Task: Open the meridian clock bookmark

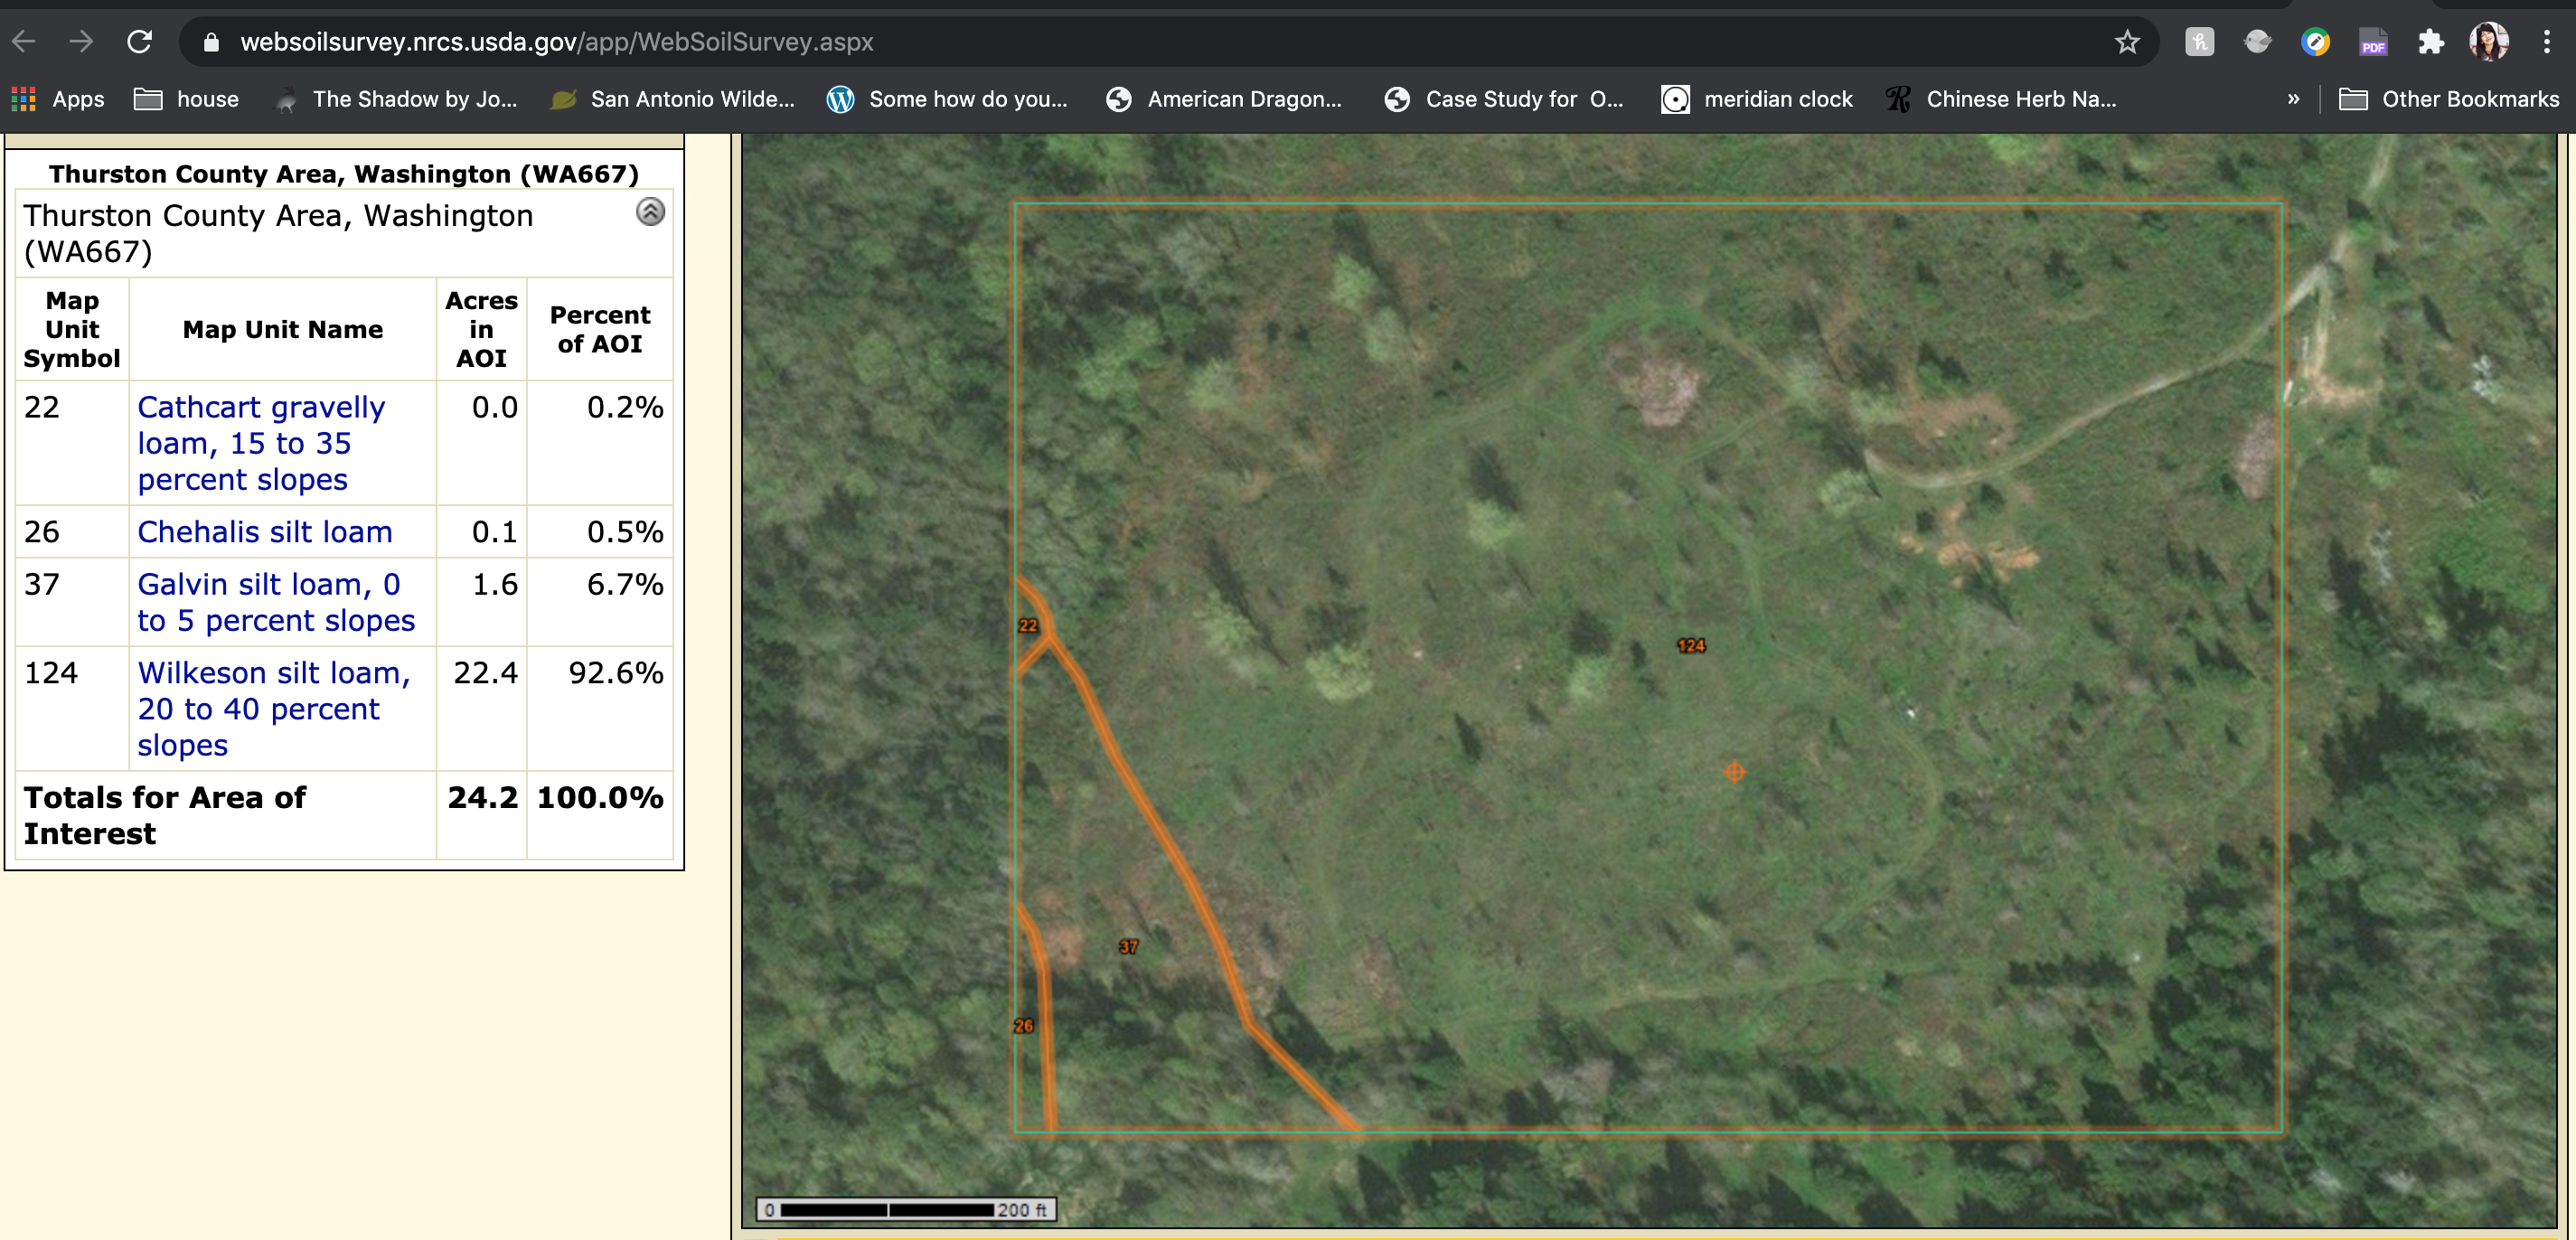Action: (x=1757, y=99)
